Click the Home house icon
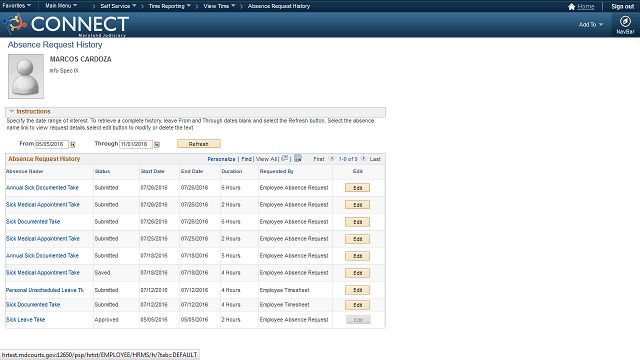 tap(571, 7)
